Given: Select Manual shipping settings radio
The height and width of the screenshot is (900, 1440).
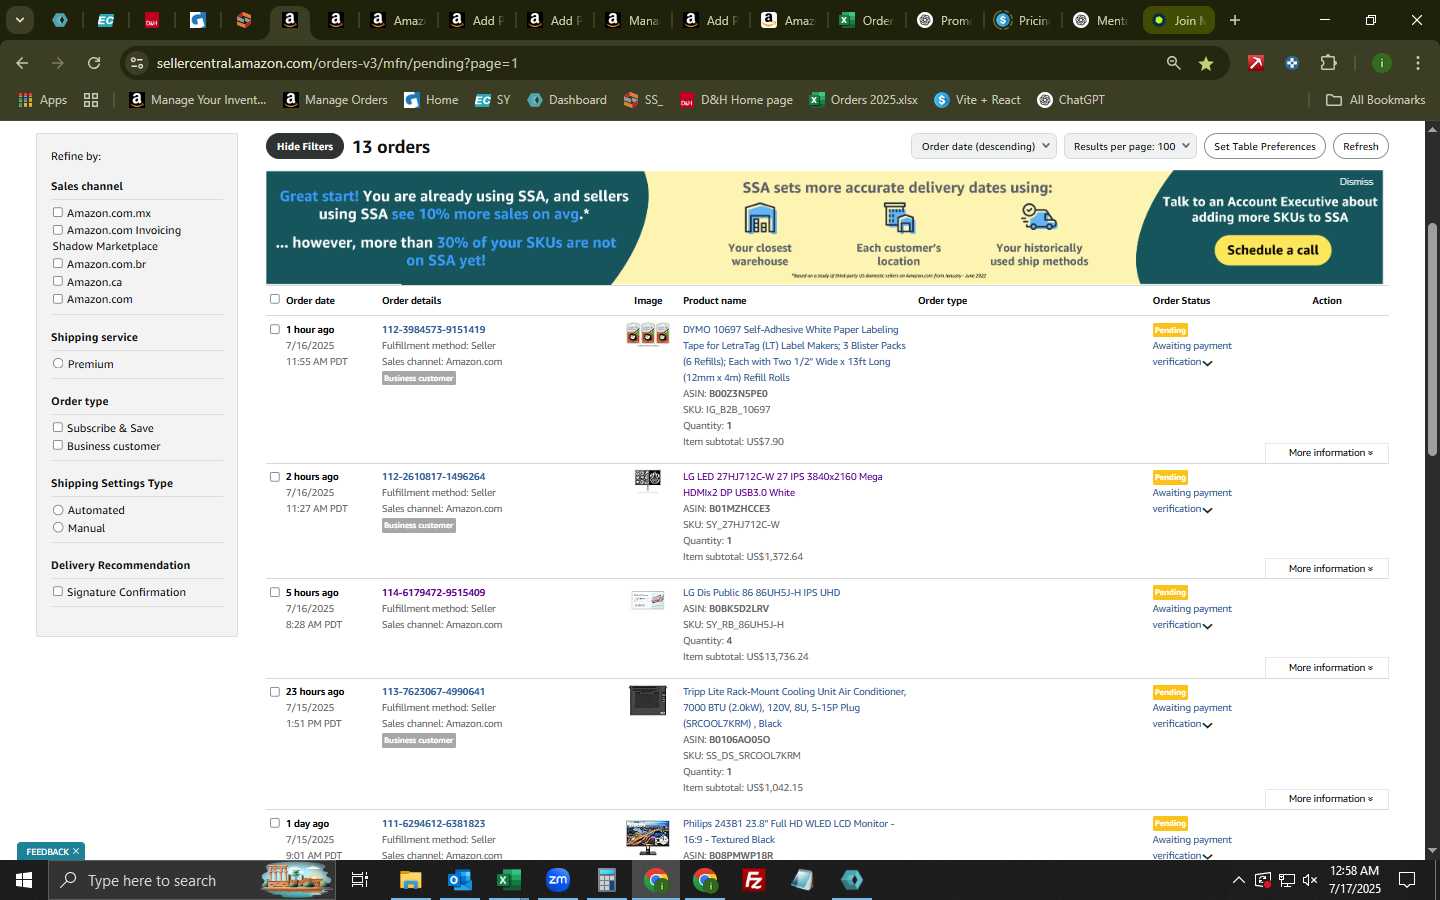Looking at the screenshot, I should coord(58,527).
